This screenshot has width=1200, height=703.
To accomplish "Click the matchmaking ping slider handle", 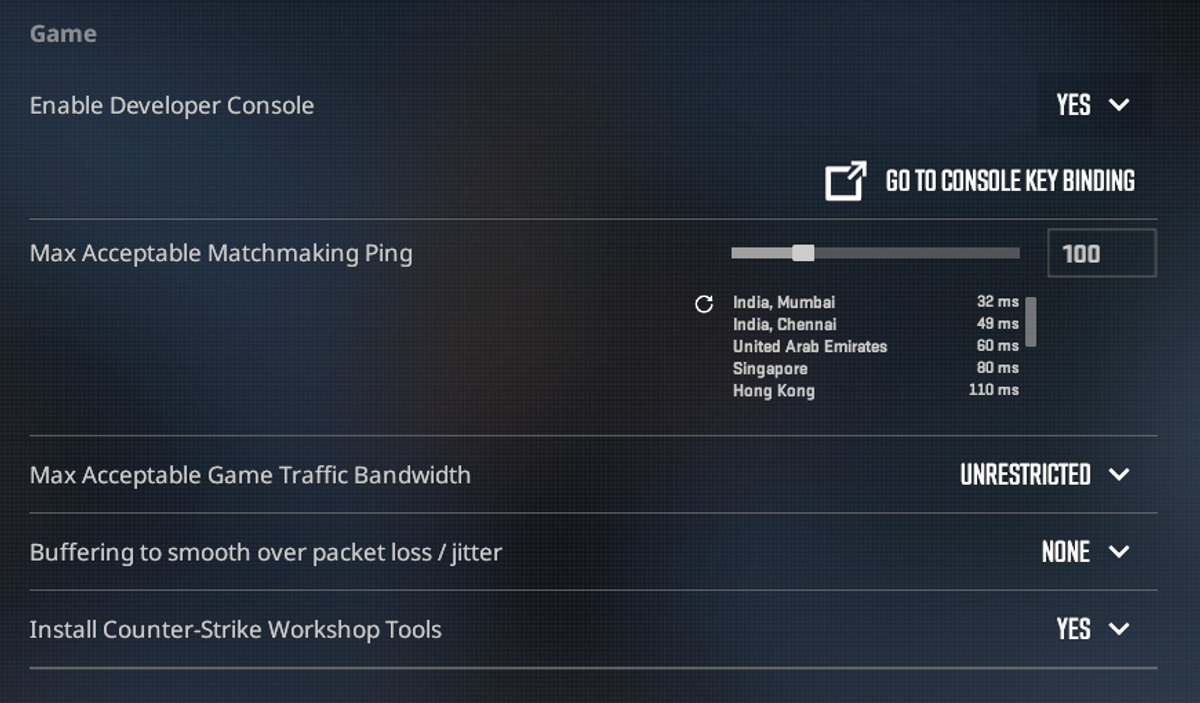I will click(x=803, y=253).
